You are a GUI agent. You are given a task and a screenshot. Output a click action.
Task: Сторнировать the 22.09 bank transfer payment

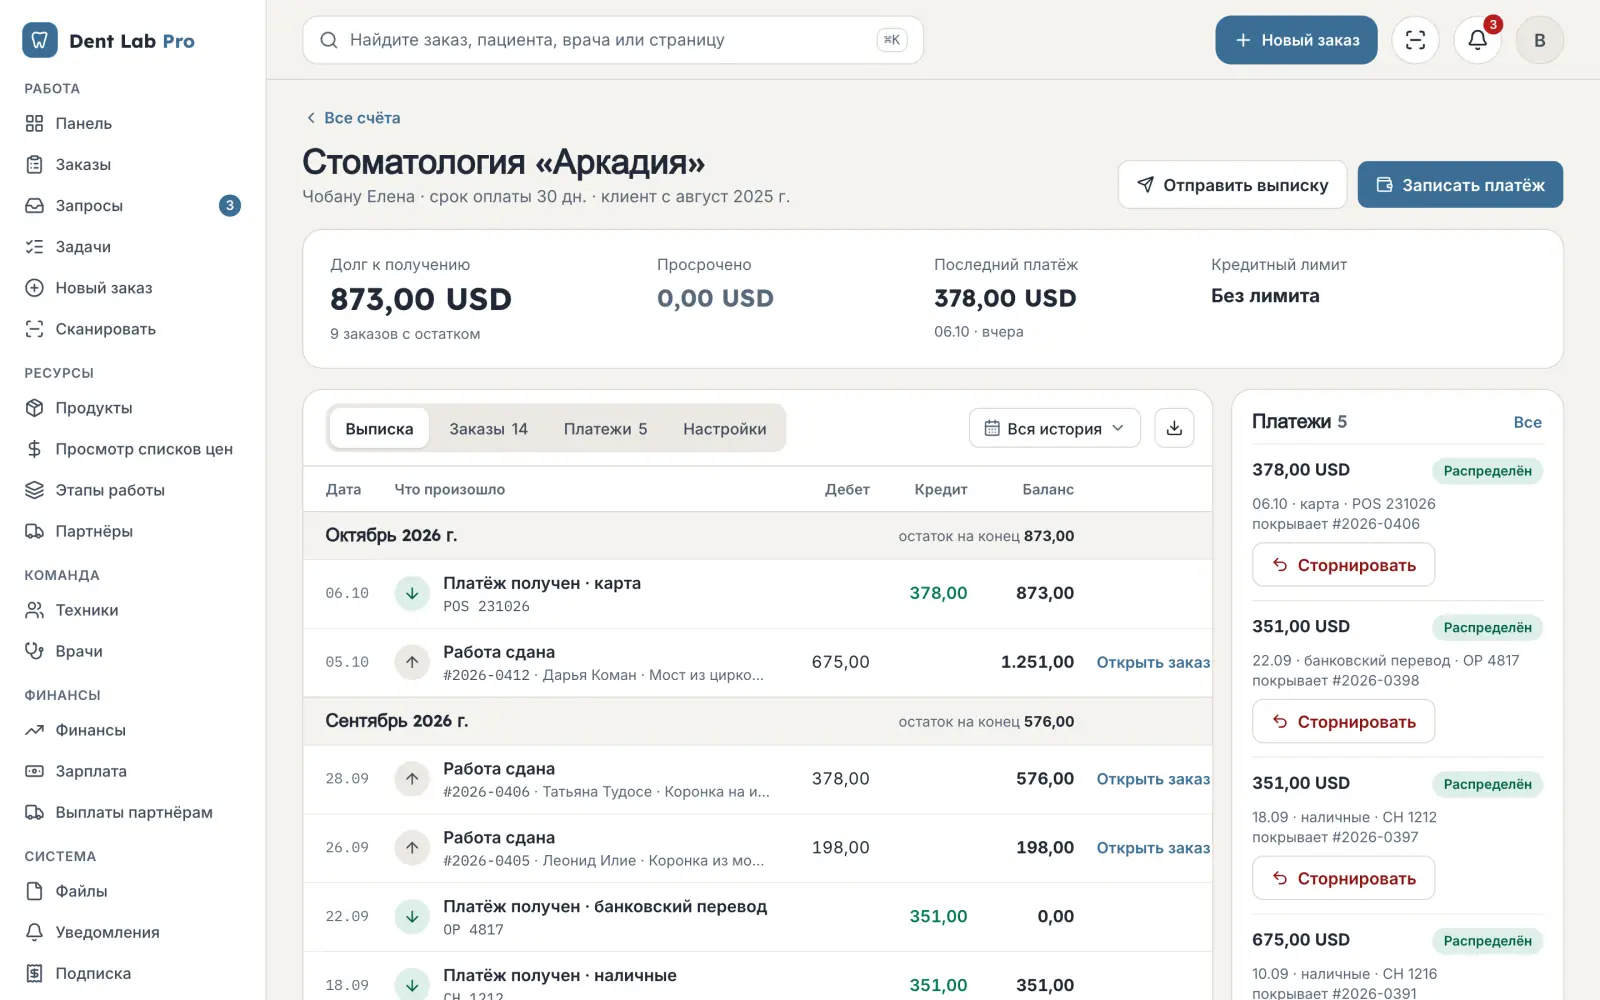(1343, 722)
